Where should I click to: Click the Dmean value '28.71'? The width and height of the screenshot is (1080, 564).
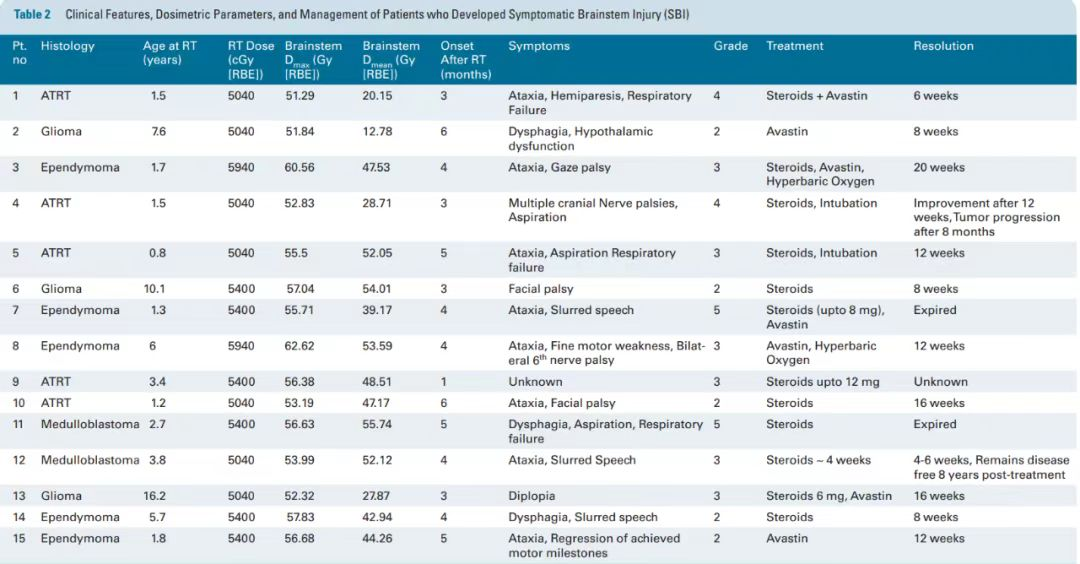click(x=377, y=203)
